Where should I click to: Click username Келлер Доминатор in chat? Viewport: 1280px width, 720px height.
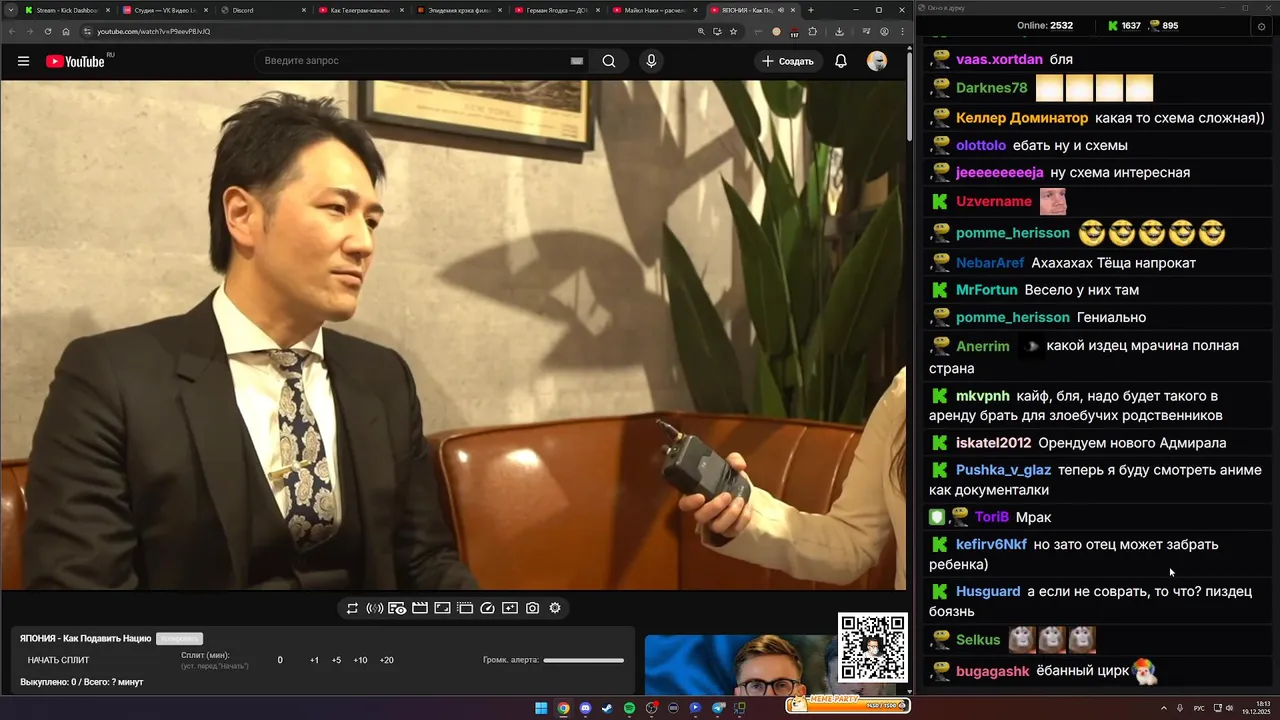(x=1022, y=118)
